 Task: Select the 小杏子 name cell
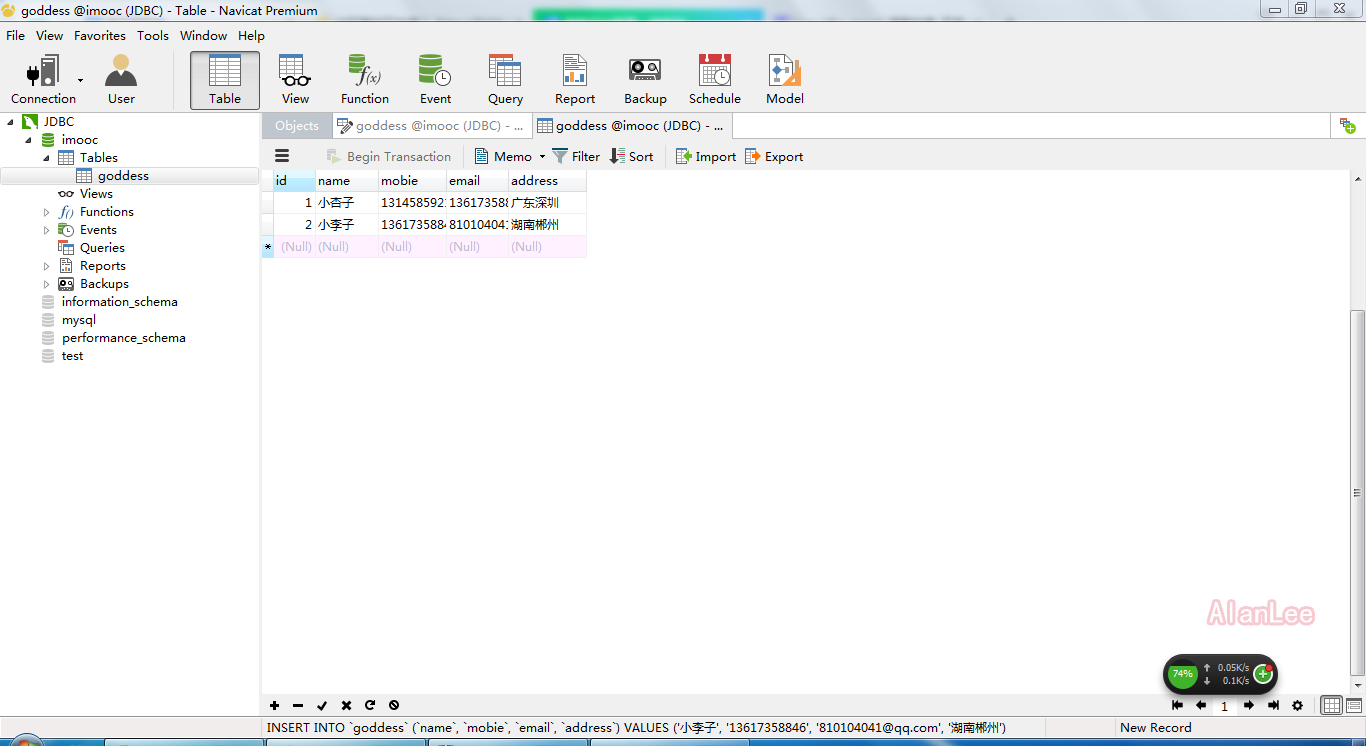(x=347, y=203)
